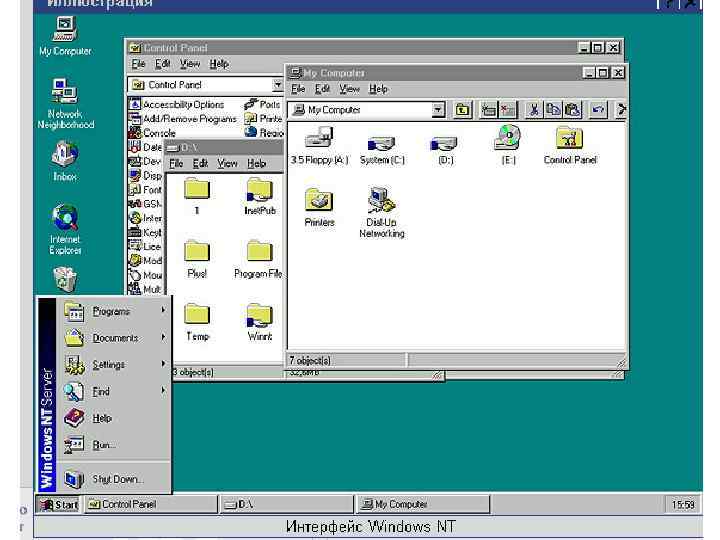Open Network Neighborhood desktop icon
The width and height of the screenshot is (720, 540).
click(65, 104)
